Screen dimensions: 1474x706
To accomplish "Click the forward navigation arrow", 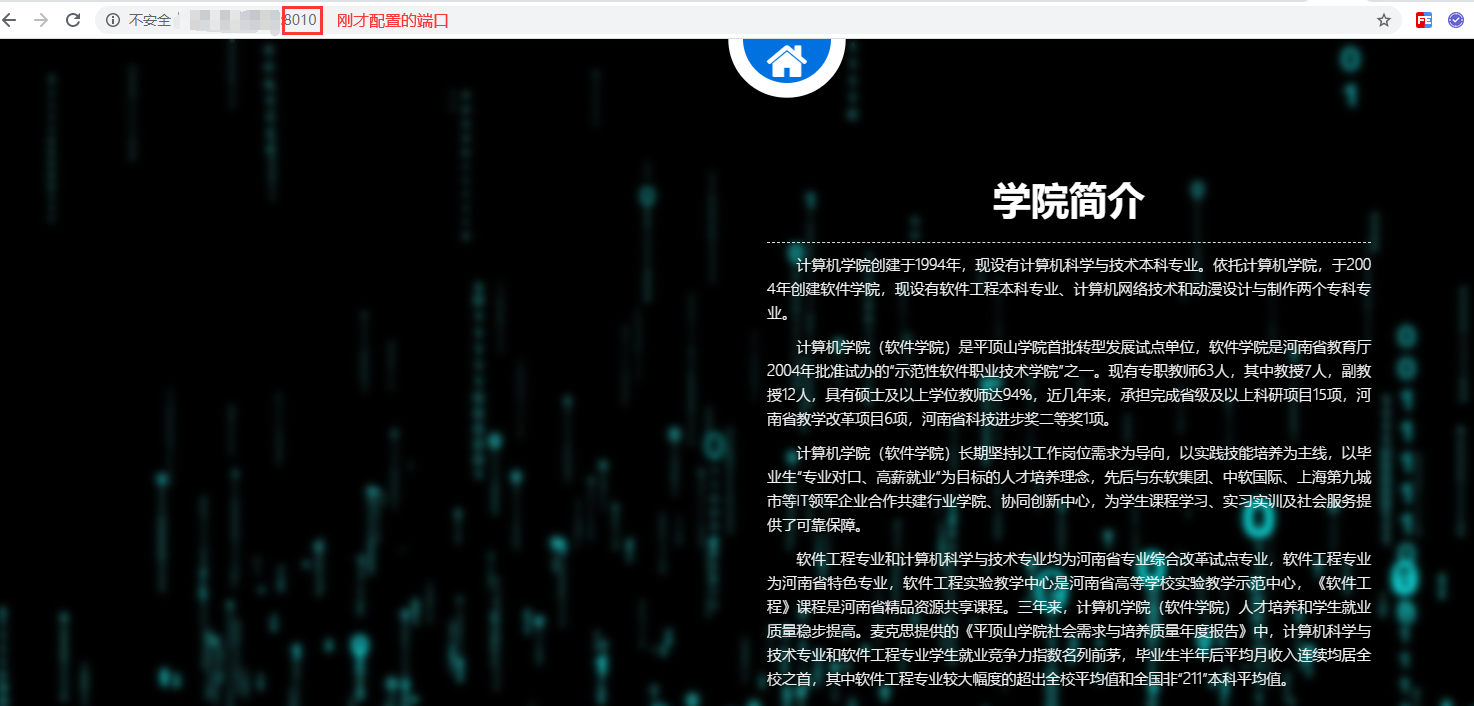I will (x=42, y=19).
